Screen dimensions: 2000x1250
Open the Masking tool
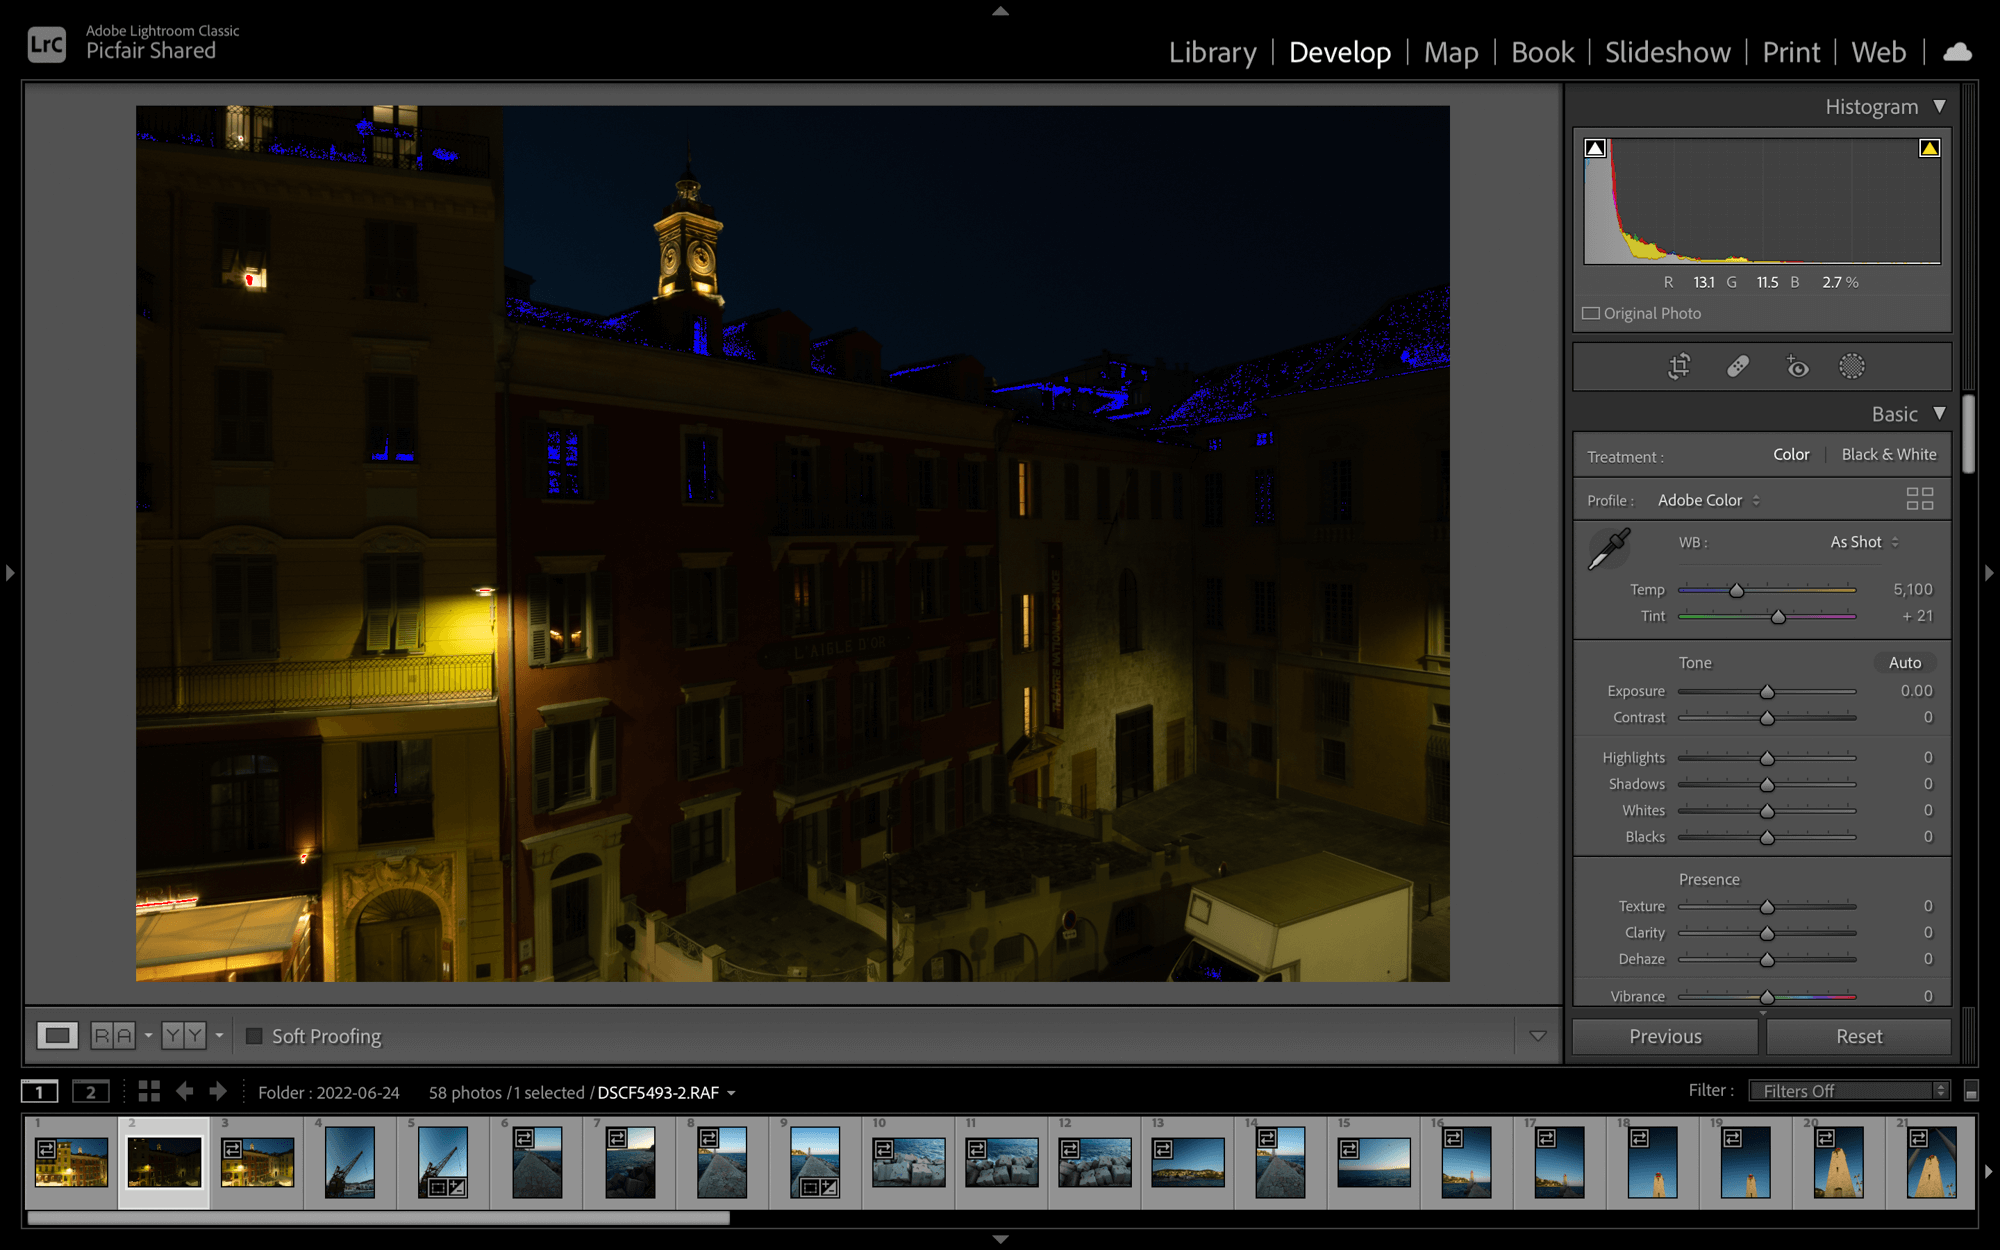(x=1852, y=366)
